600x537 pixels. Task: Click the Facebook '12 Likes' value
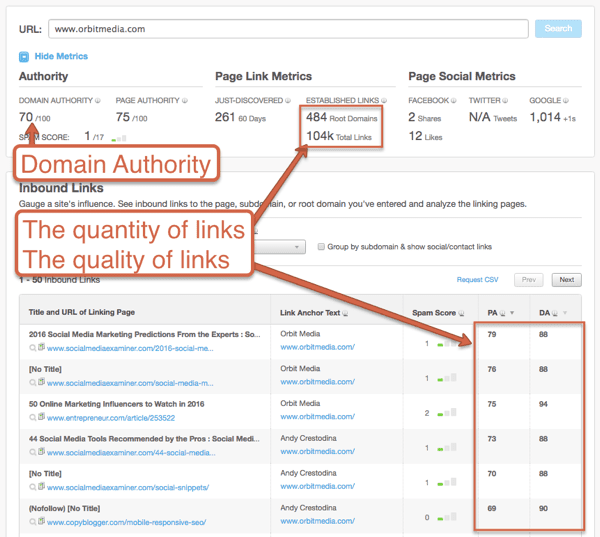click(425, 136)
